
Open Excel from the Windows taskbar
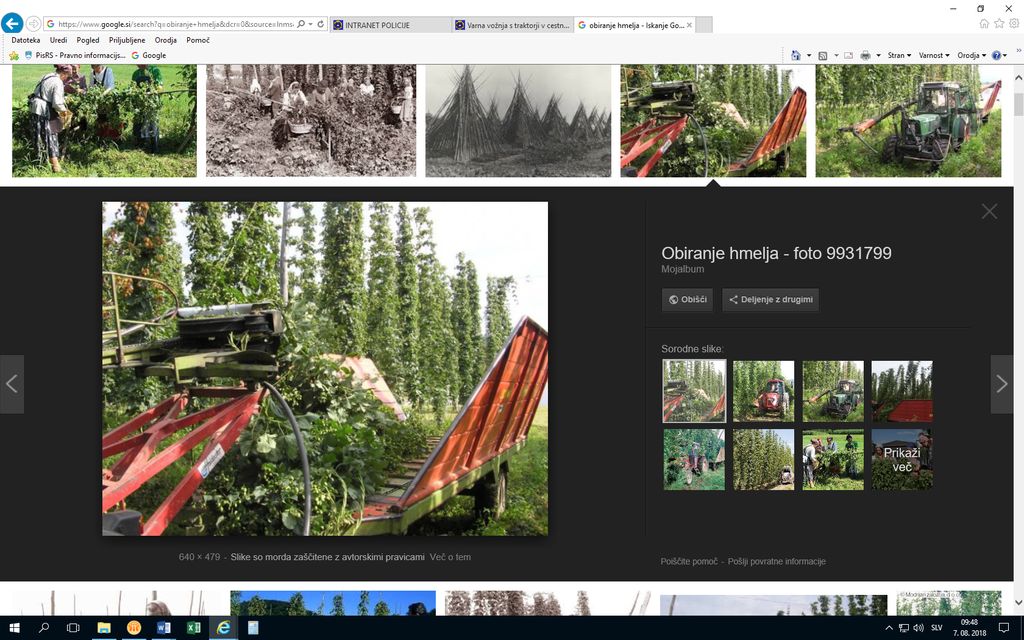194,628
